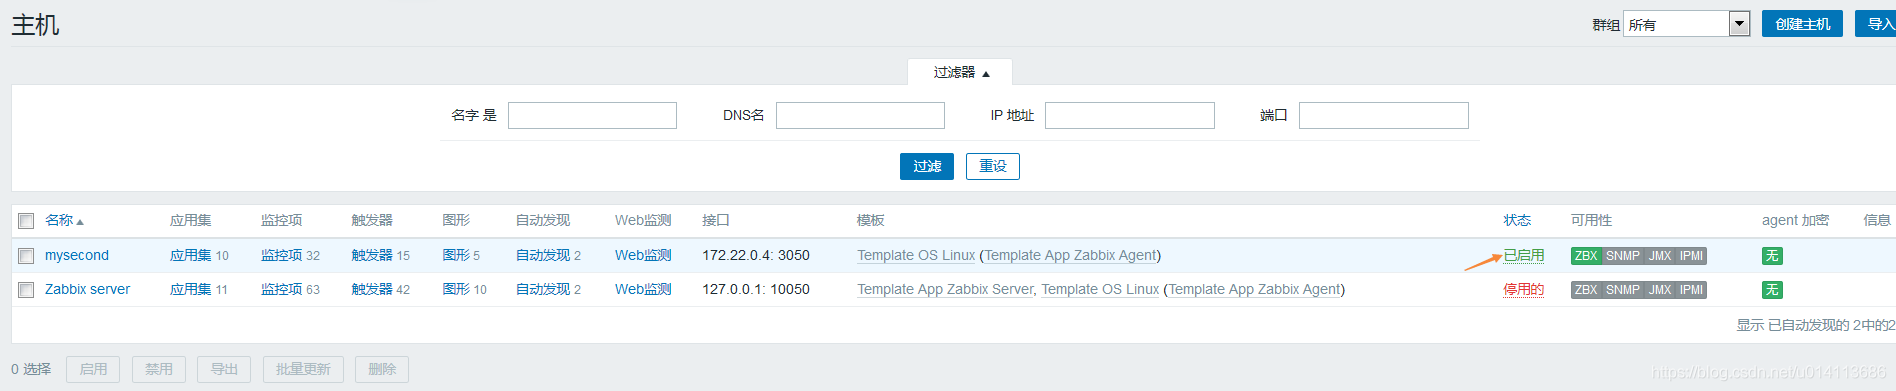Check the mysecond host checkbox
1896x391 pixels.
[x=26, y=256]
